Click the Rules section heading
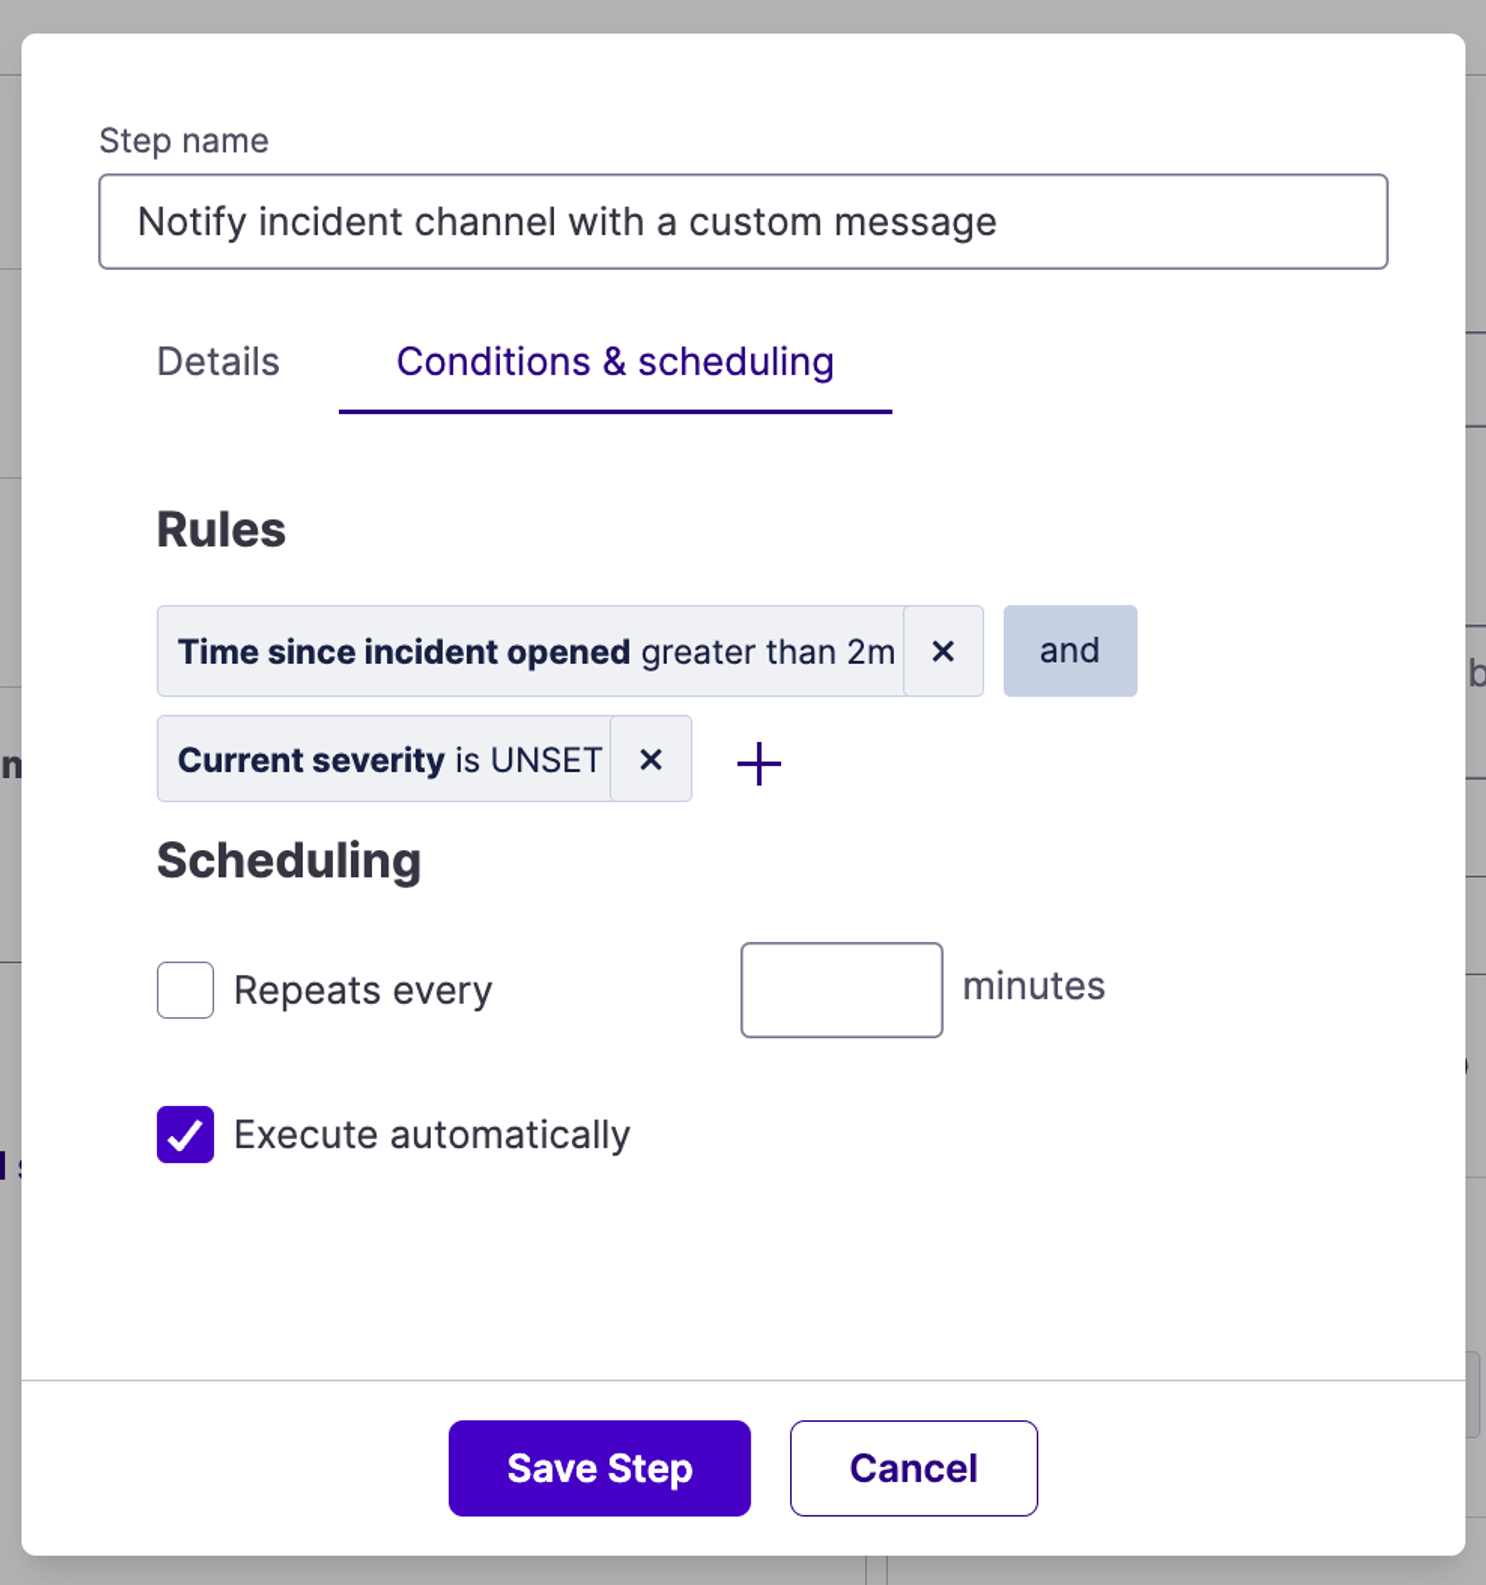Screen dimensions: 1486x1585 coord(221,530)
